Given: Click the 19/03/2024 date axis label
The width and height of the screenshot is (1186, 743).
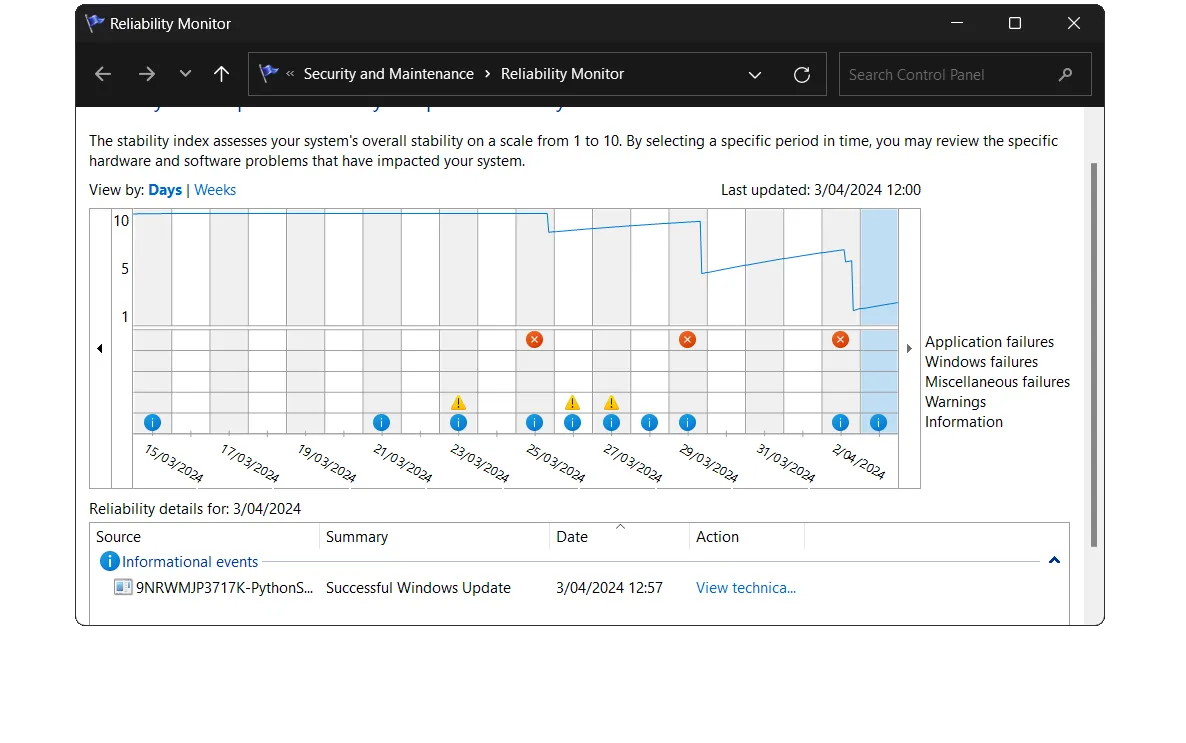Looking at the screenshot, I should click(x=327, y=463).
